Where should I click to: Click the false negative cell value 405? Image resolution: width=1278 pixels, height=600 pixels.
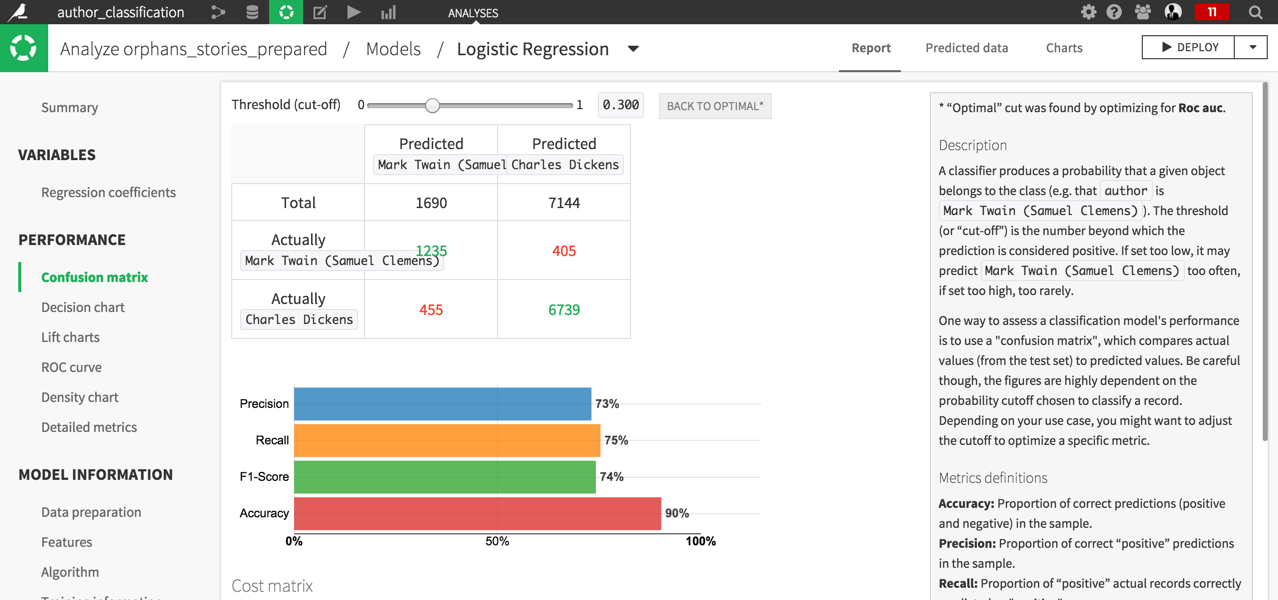564,251
